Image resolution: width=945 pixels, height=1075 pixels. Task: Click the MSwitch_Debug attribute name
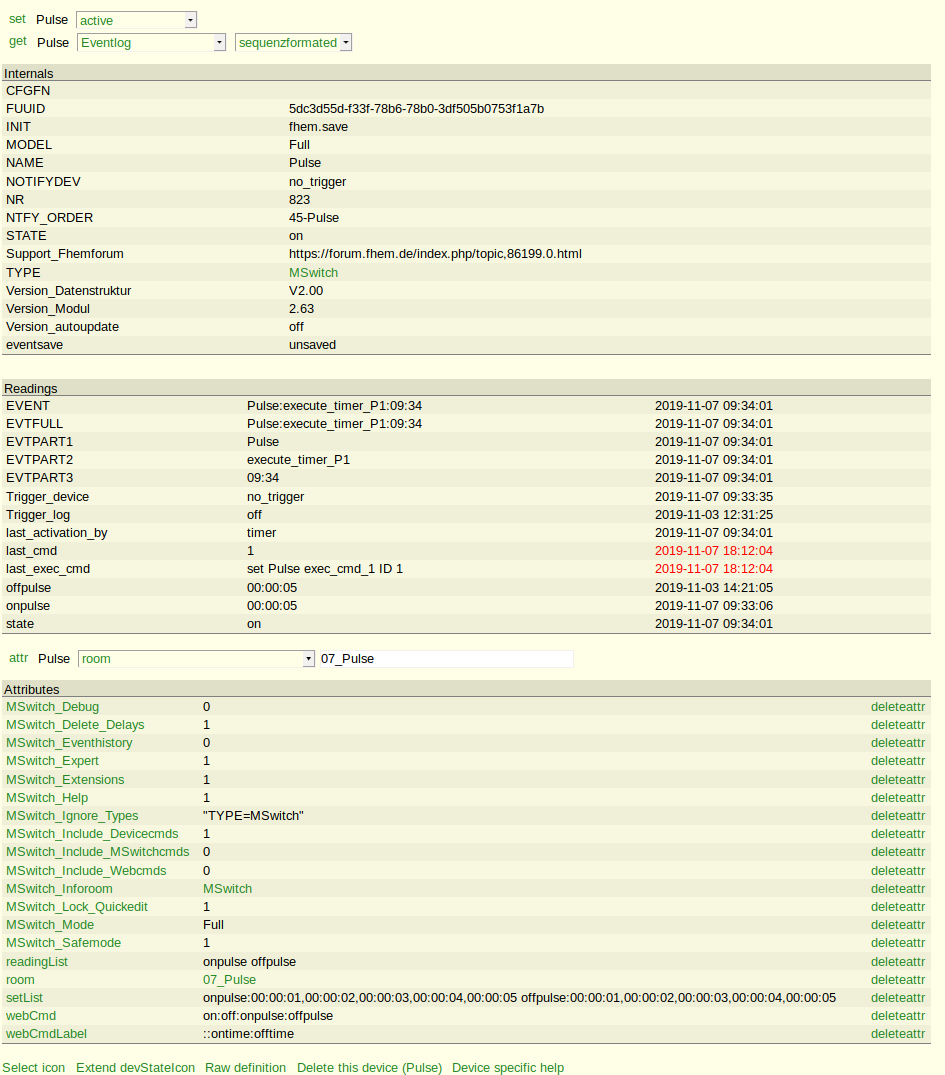(53, 707)
